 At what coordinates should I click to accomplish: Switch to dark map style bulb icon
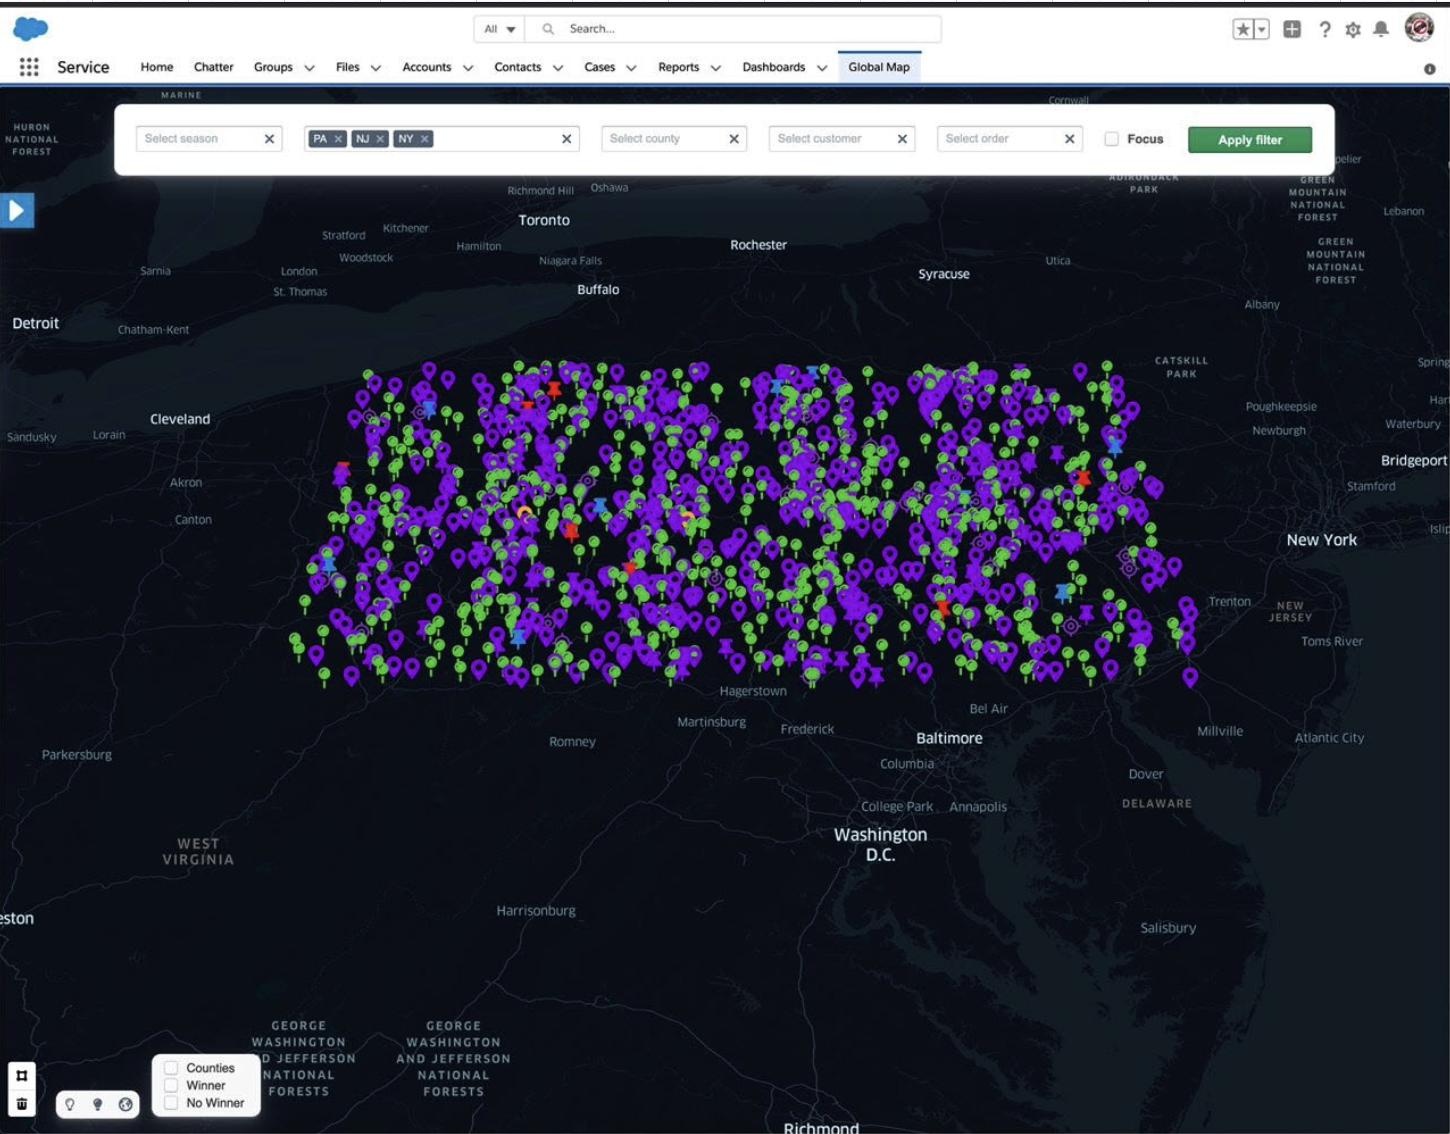point(98,1104)
